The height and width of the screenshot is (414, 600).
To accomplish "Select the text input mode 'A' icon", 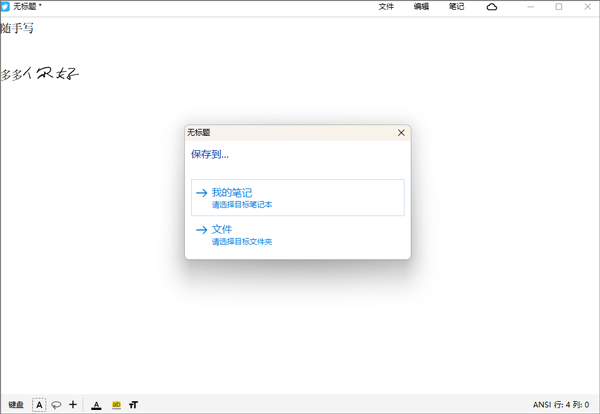I will 39,405.
